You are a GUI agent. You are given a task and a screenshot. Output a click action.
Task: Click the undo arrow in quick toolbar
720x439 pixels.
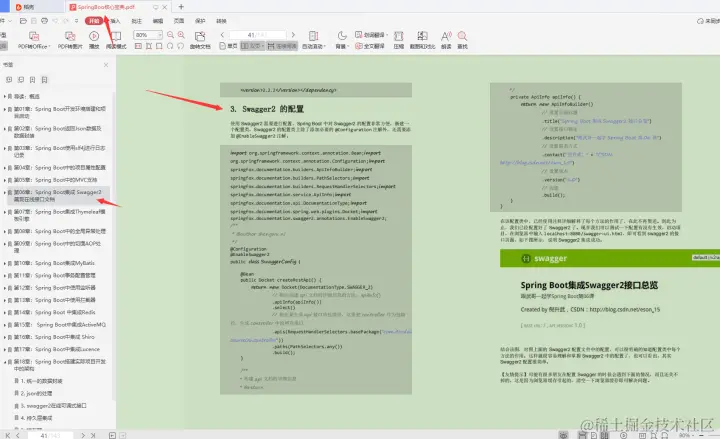pos(55,21)
